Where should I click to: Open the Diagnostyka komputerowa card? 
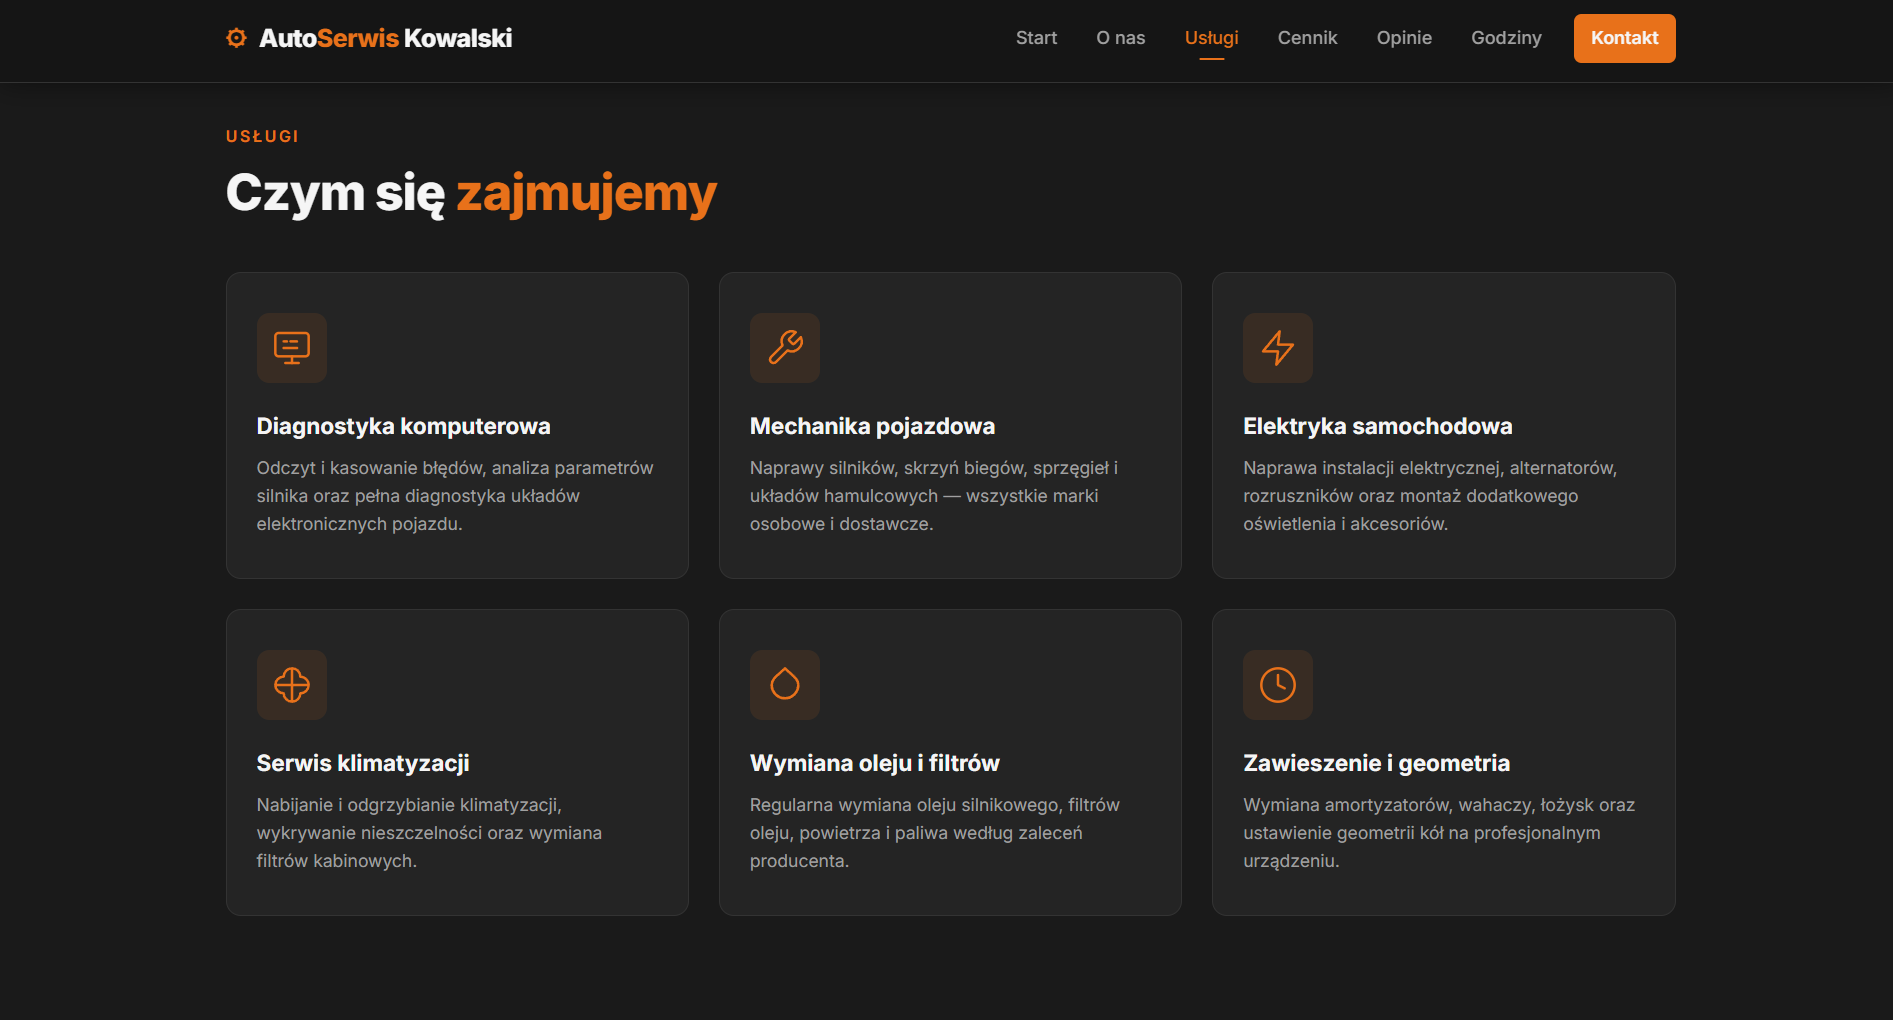[x=457, y=425]
